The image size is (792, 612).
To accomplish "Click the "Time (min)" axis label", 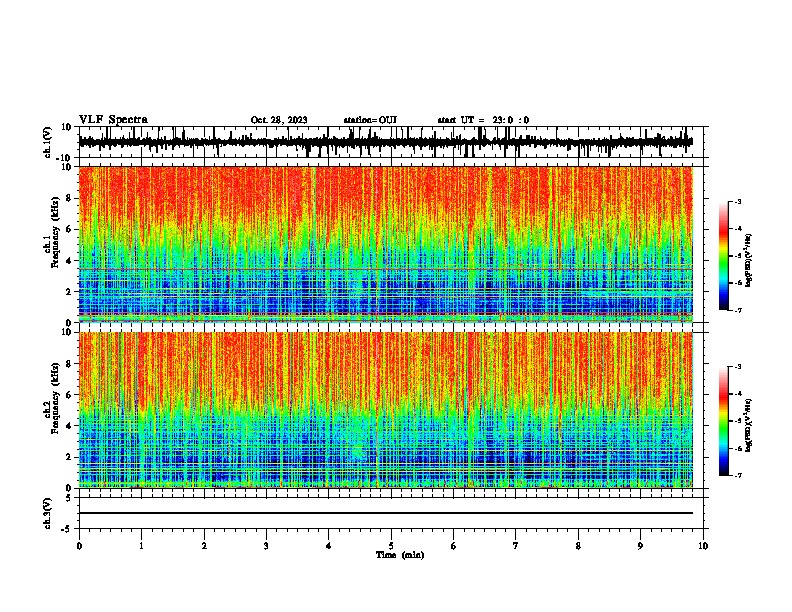I will pos(400,555).
